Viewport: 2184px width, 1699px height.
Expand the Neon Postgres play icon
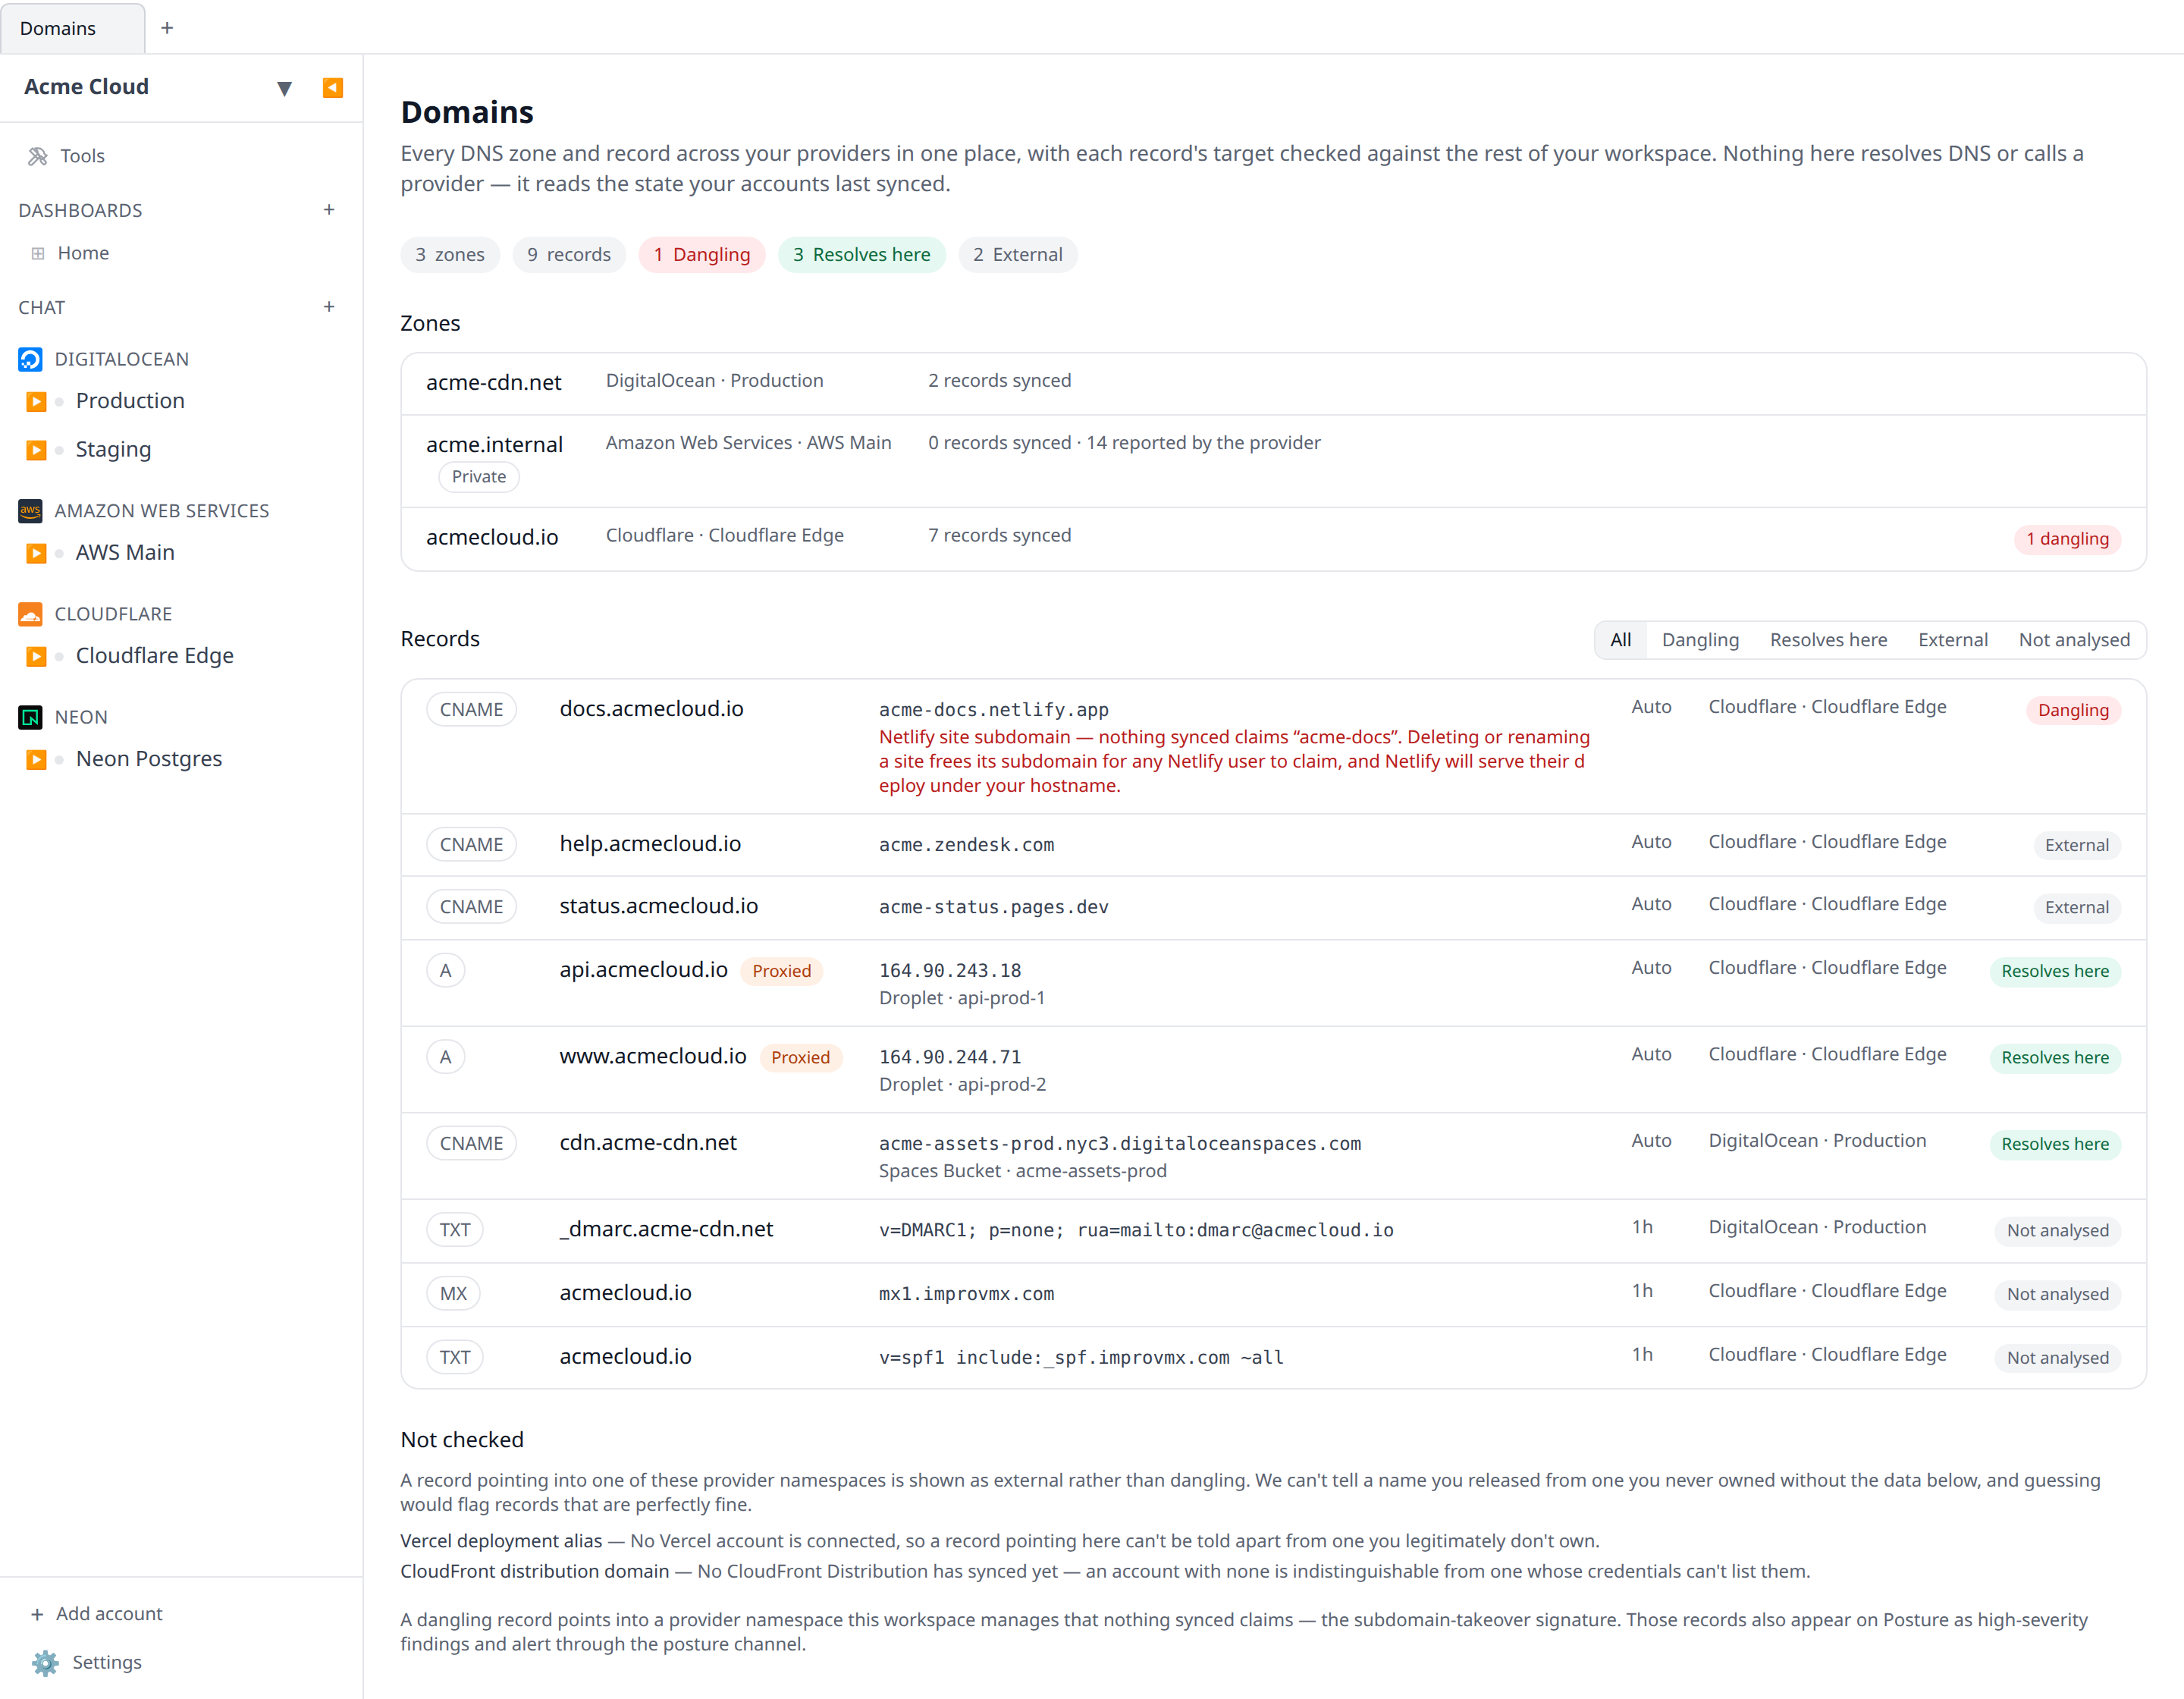tap(36, 759)
